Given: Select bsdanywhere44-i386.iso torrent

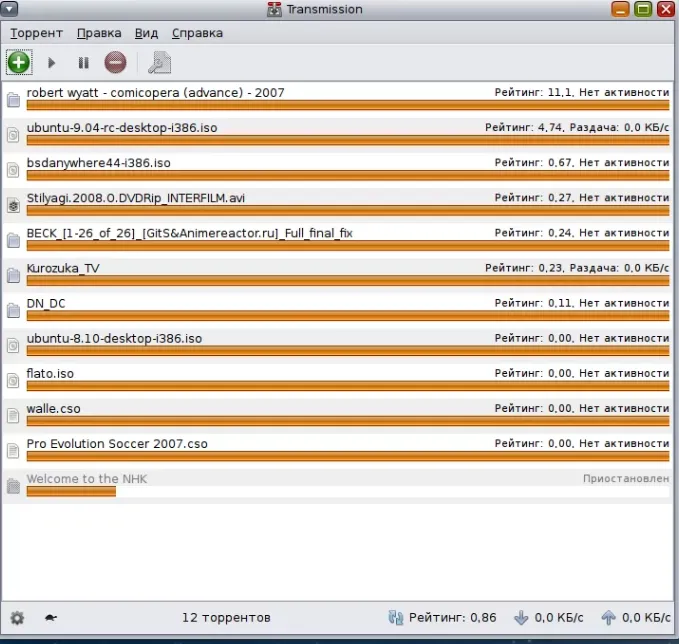Looking at the screenshot, I should [x=338, y=170].
